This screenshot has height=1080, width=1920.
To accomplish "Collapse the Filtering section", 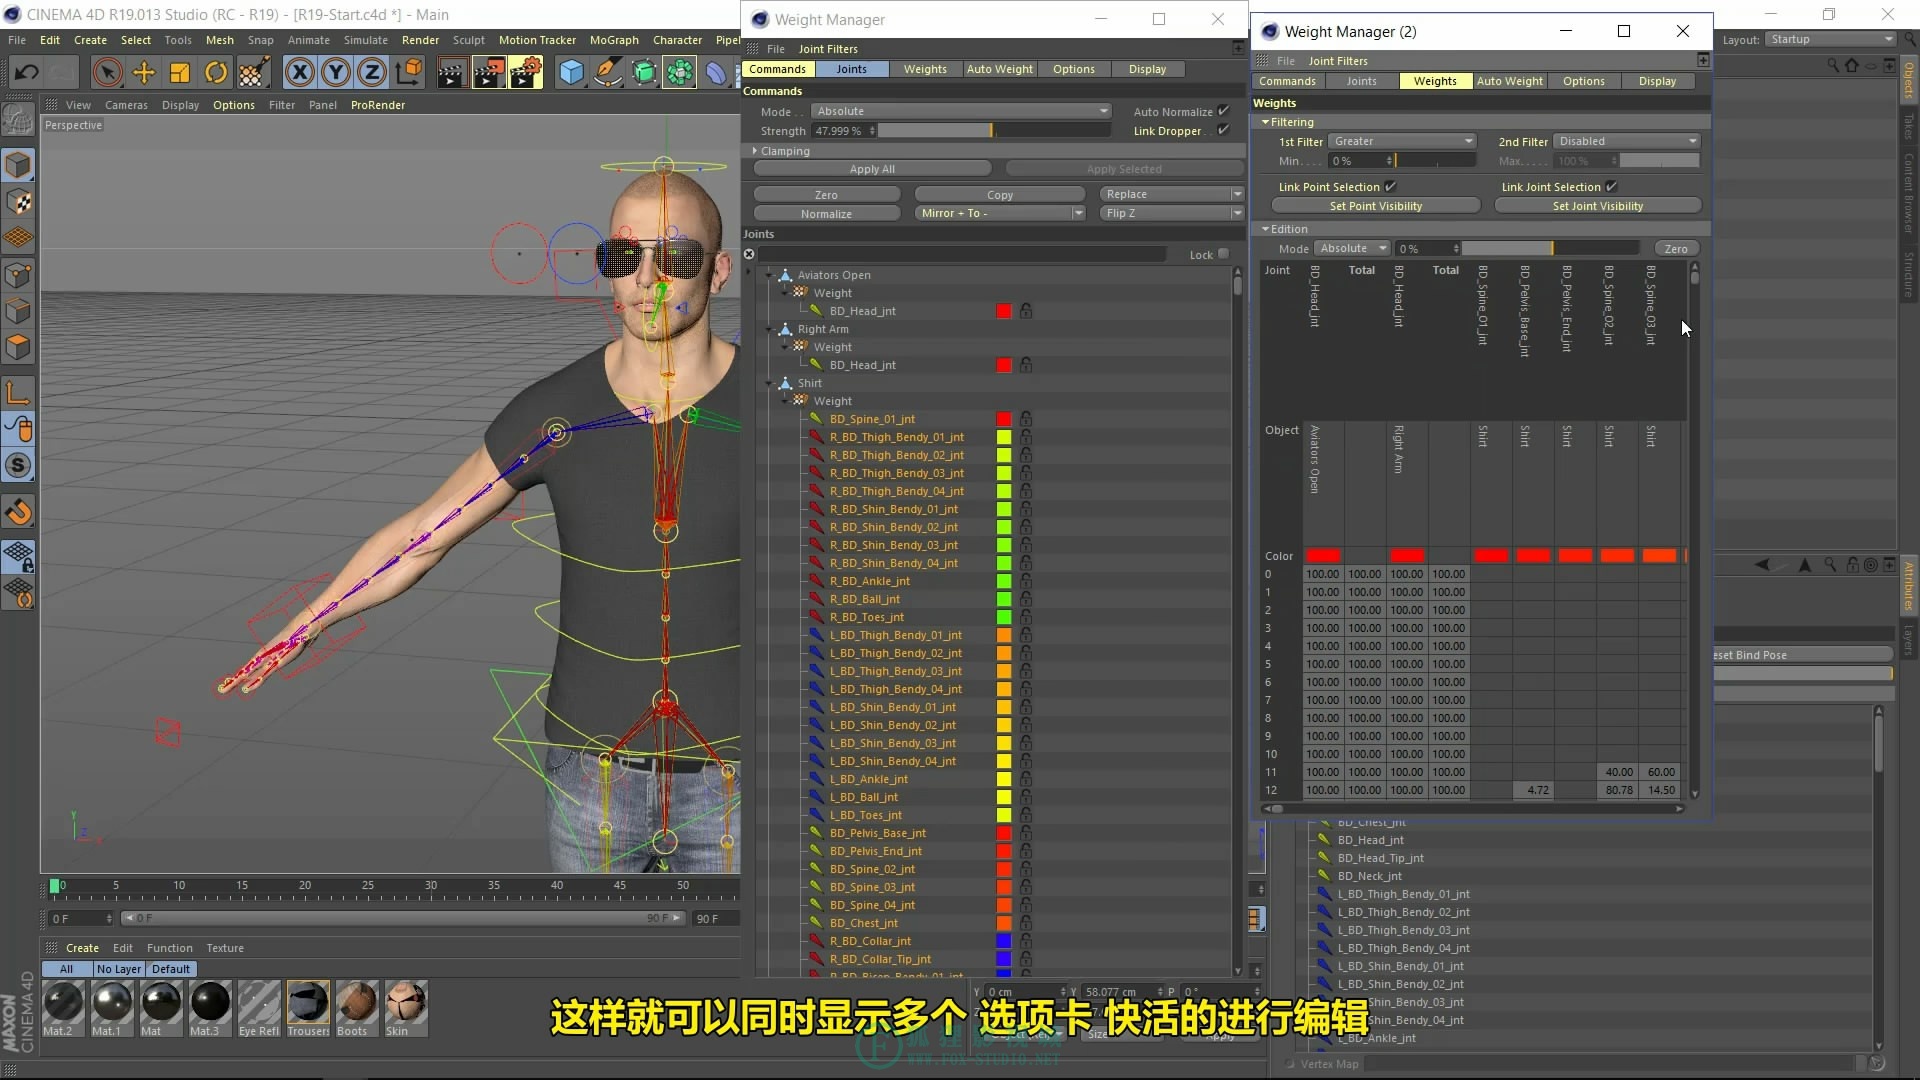I will [1265, 122].
